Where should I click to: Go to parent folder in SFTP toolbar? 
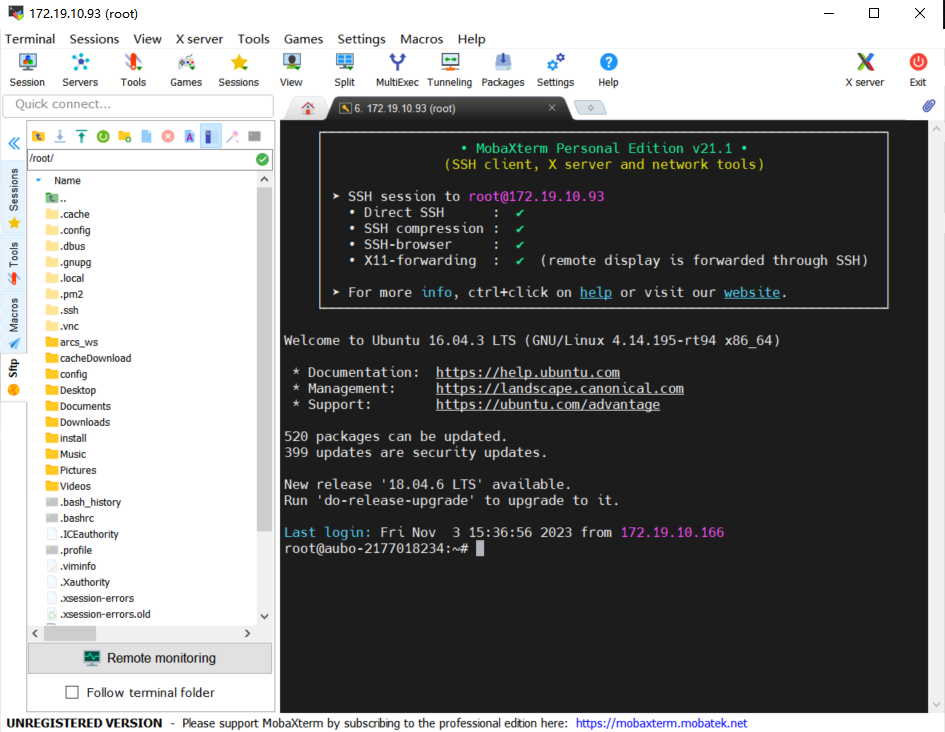39,136
